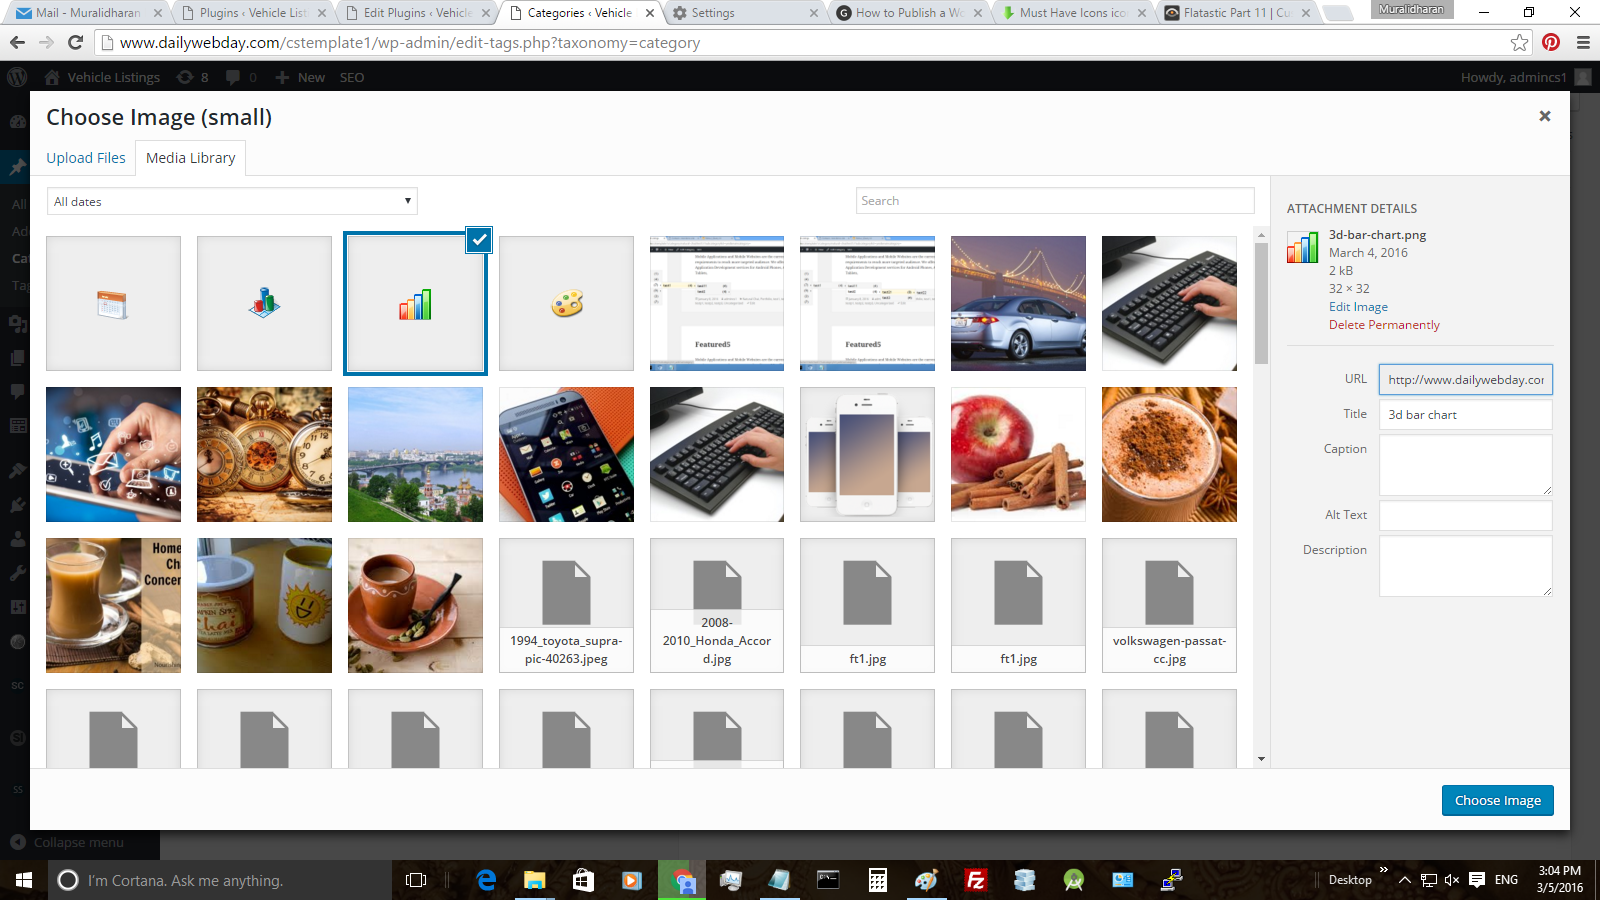Click the Edit Image link
The height and width of the screenshot is (900, 1600).
[1358, 307]
